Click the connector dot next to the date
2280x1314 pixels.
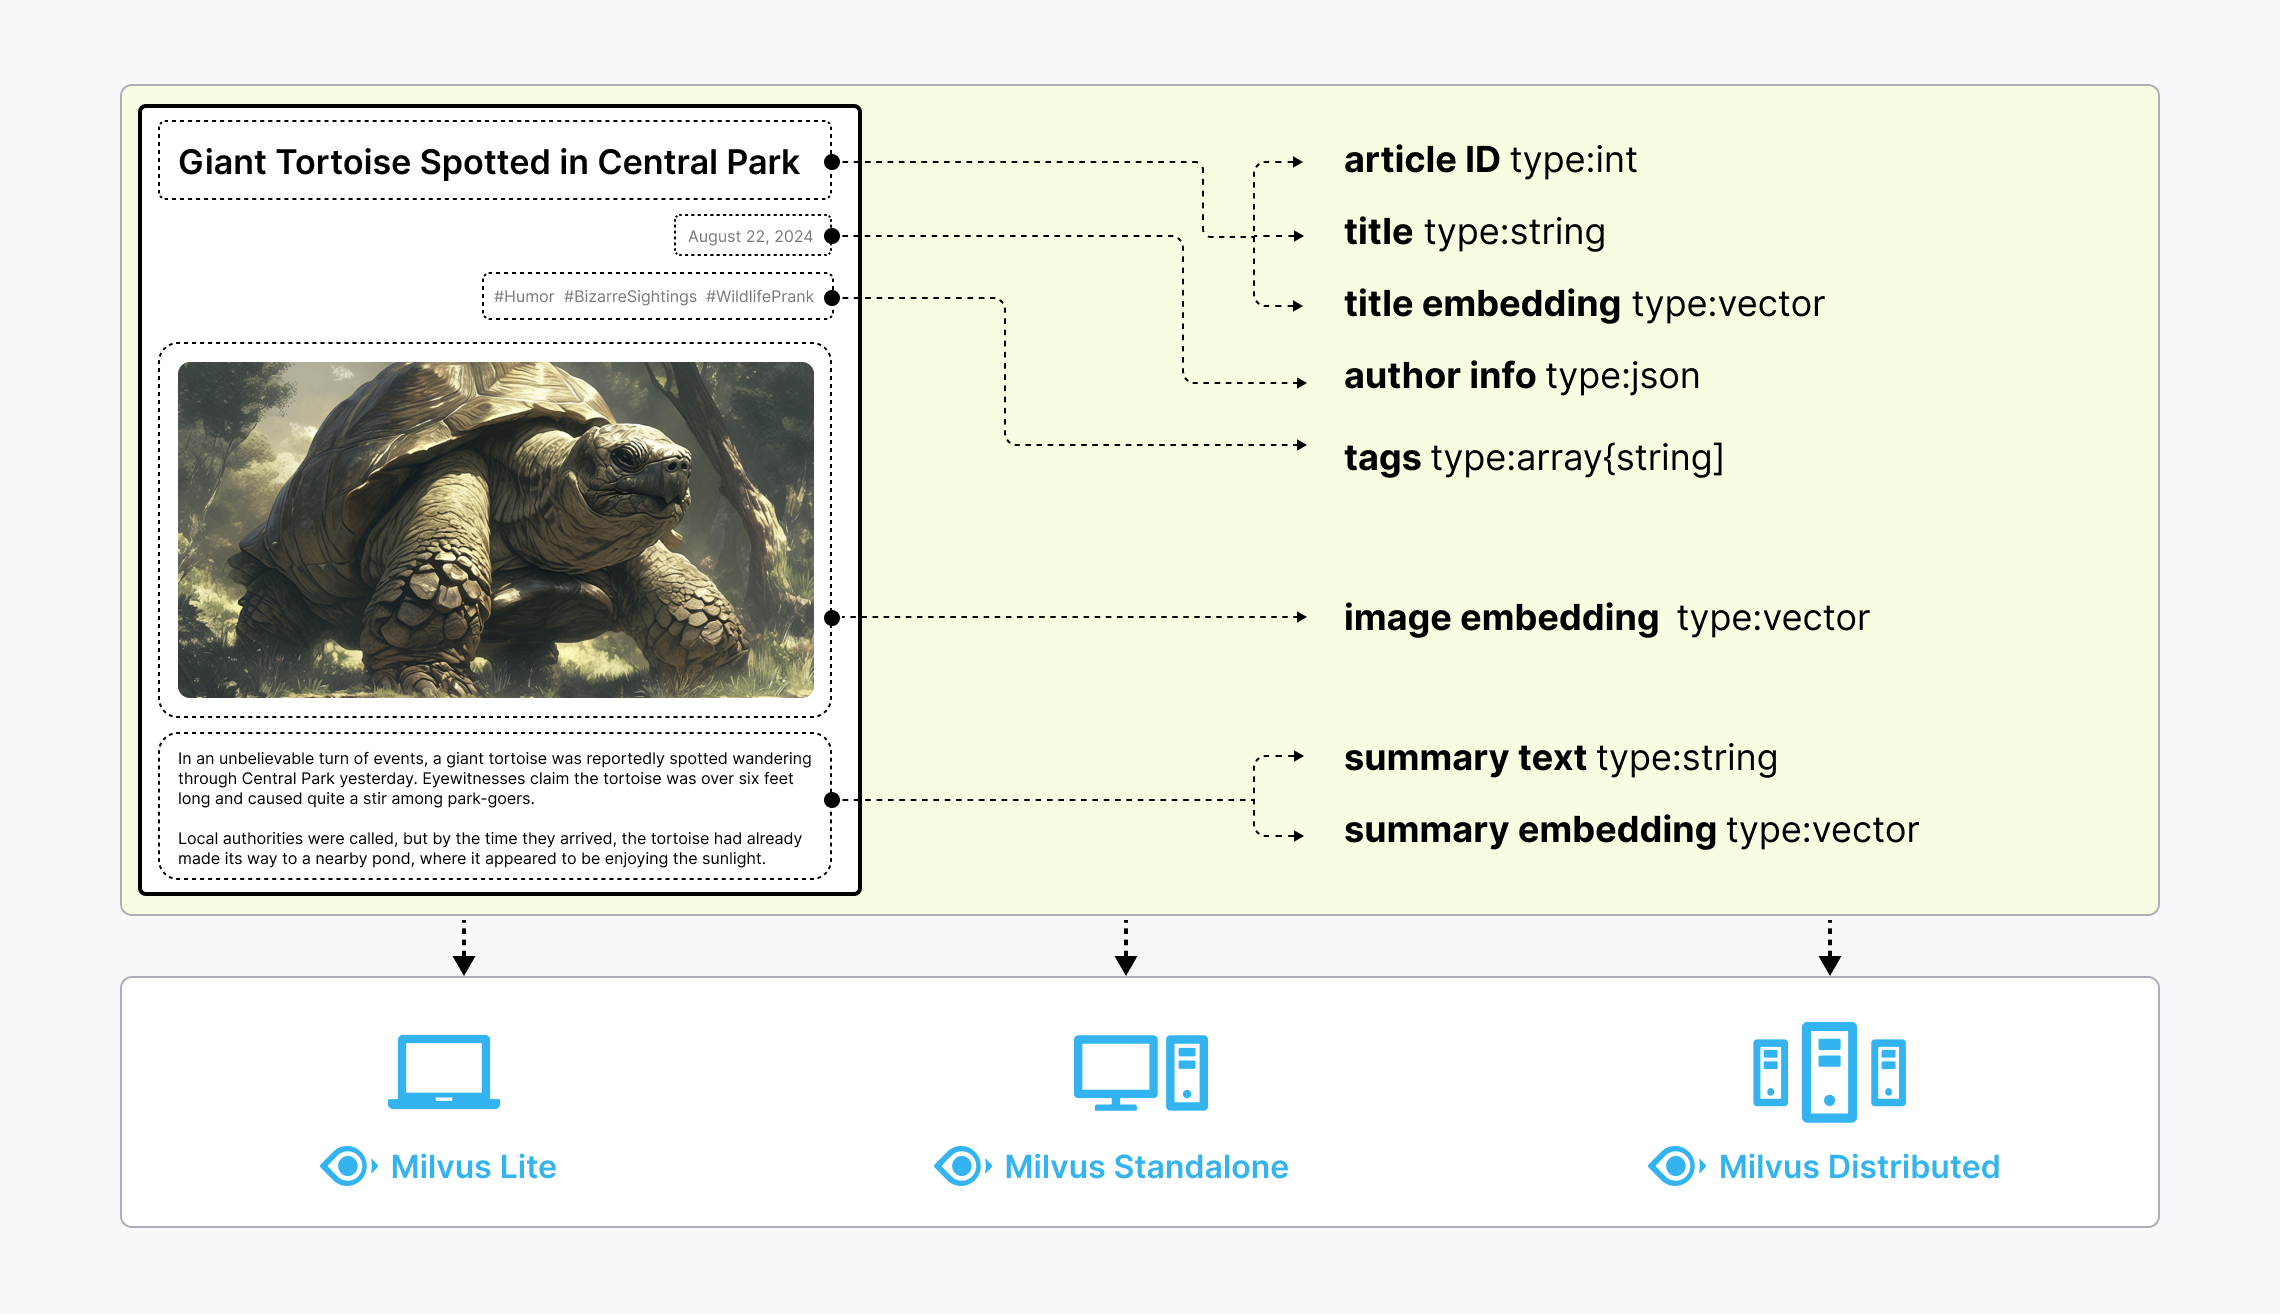click(832, 236)
